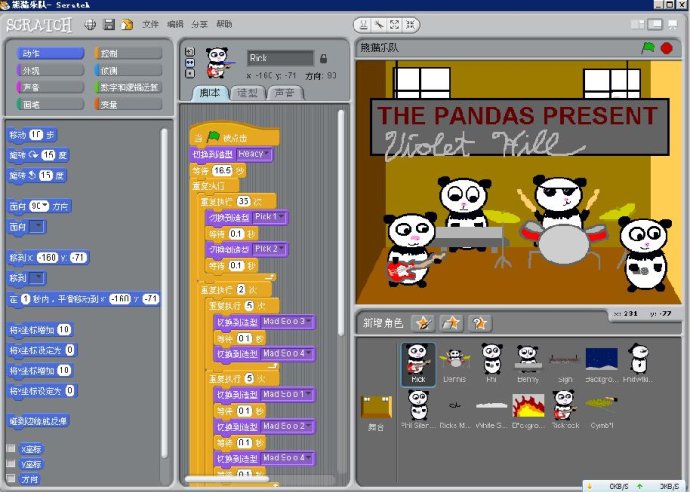Switch to the 声音 sounds tab

coord(285,93)
